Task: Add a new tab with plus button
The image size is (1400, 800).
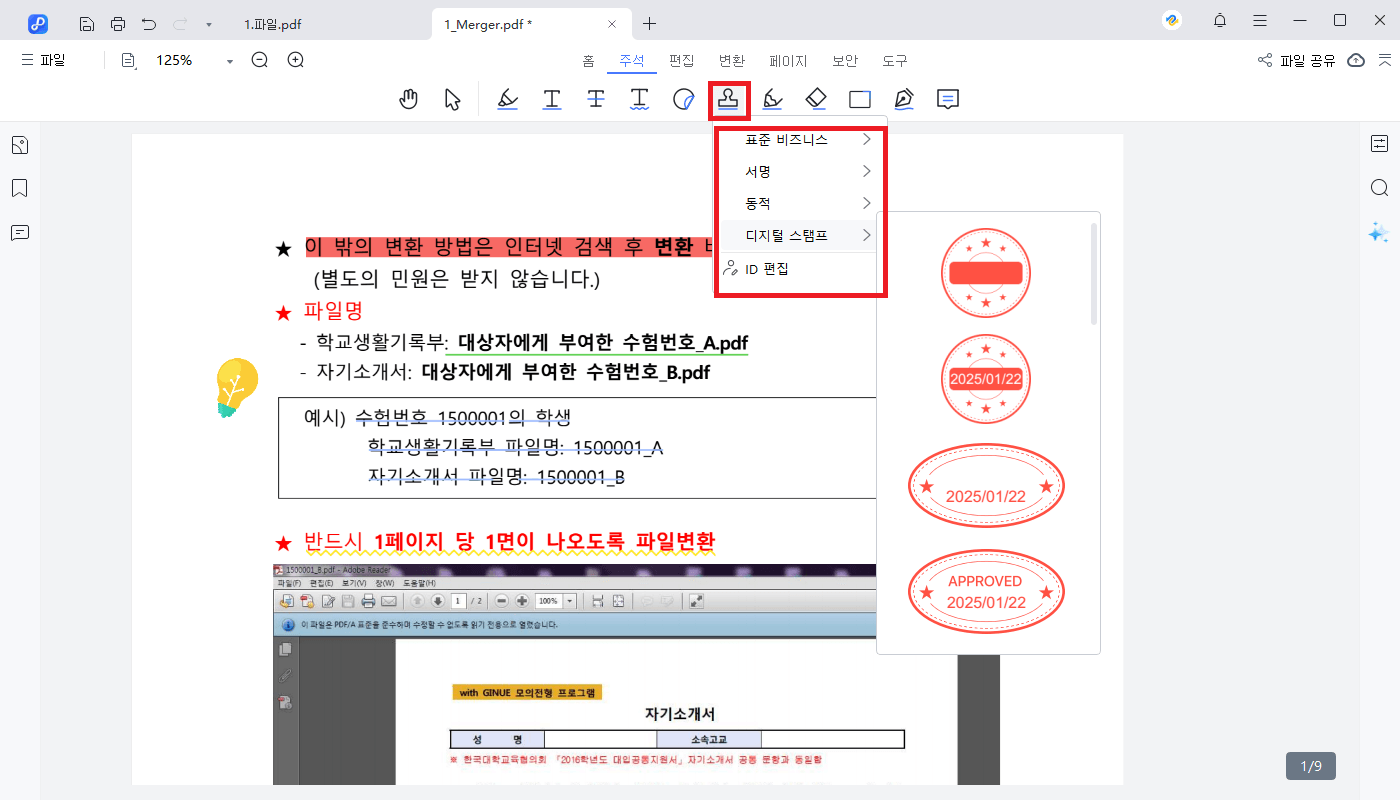Action: coord(650,23)
